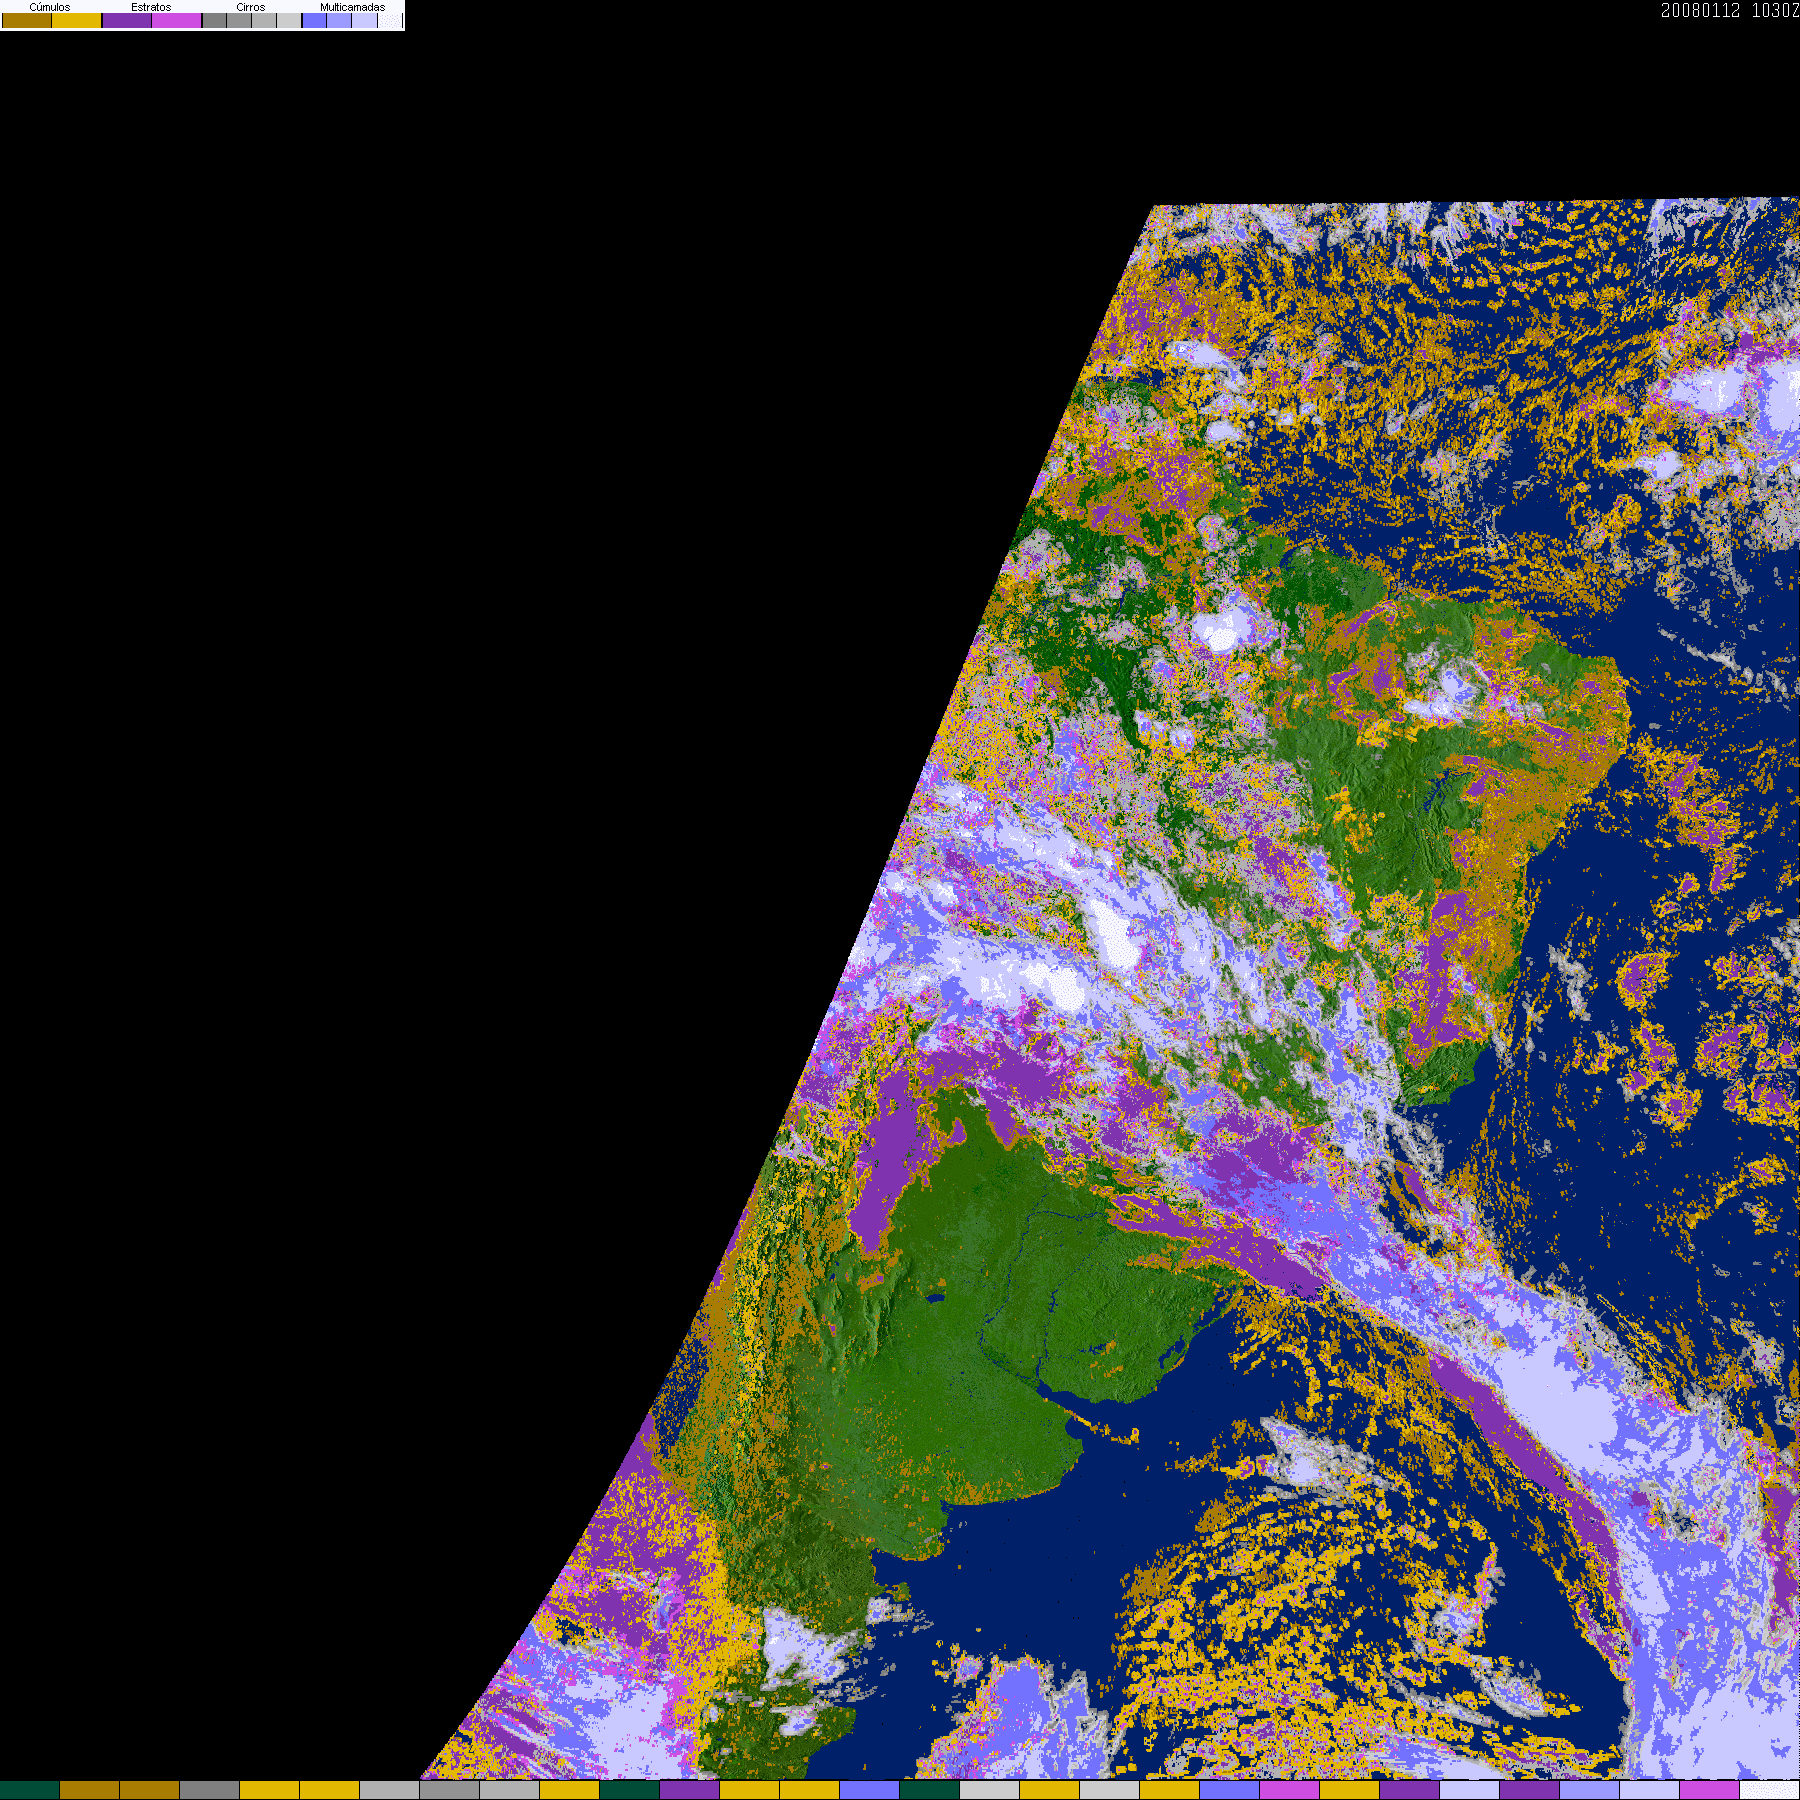Choose the second-darkest blue Multicamadas swatch

click(x=339, y=20)
